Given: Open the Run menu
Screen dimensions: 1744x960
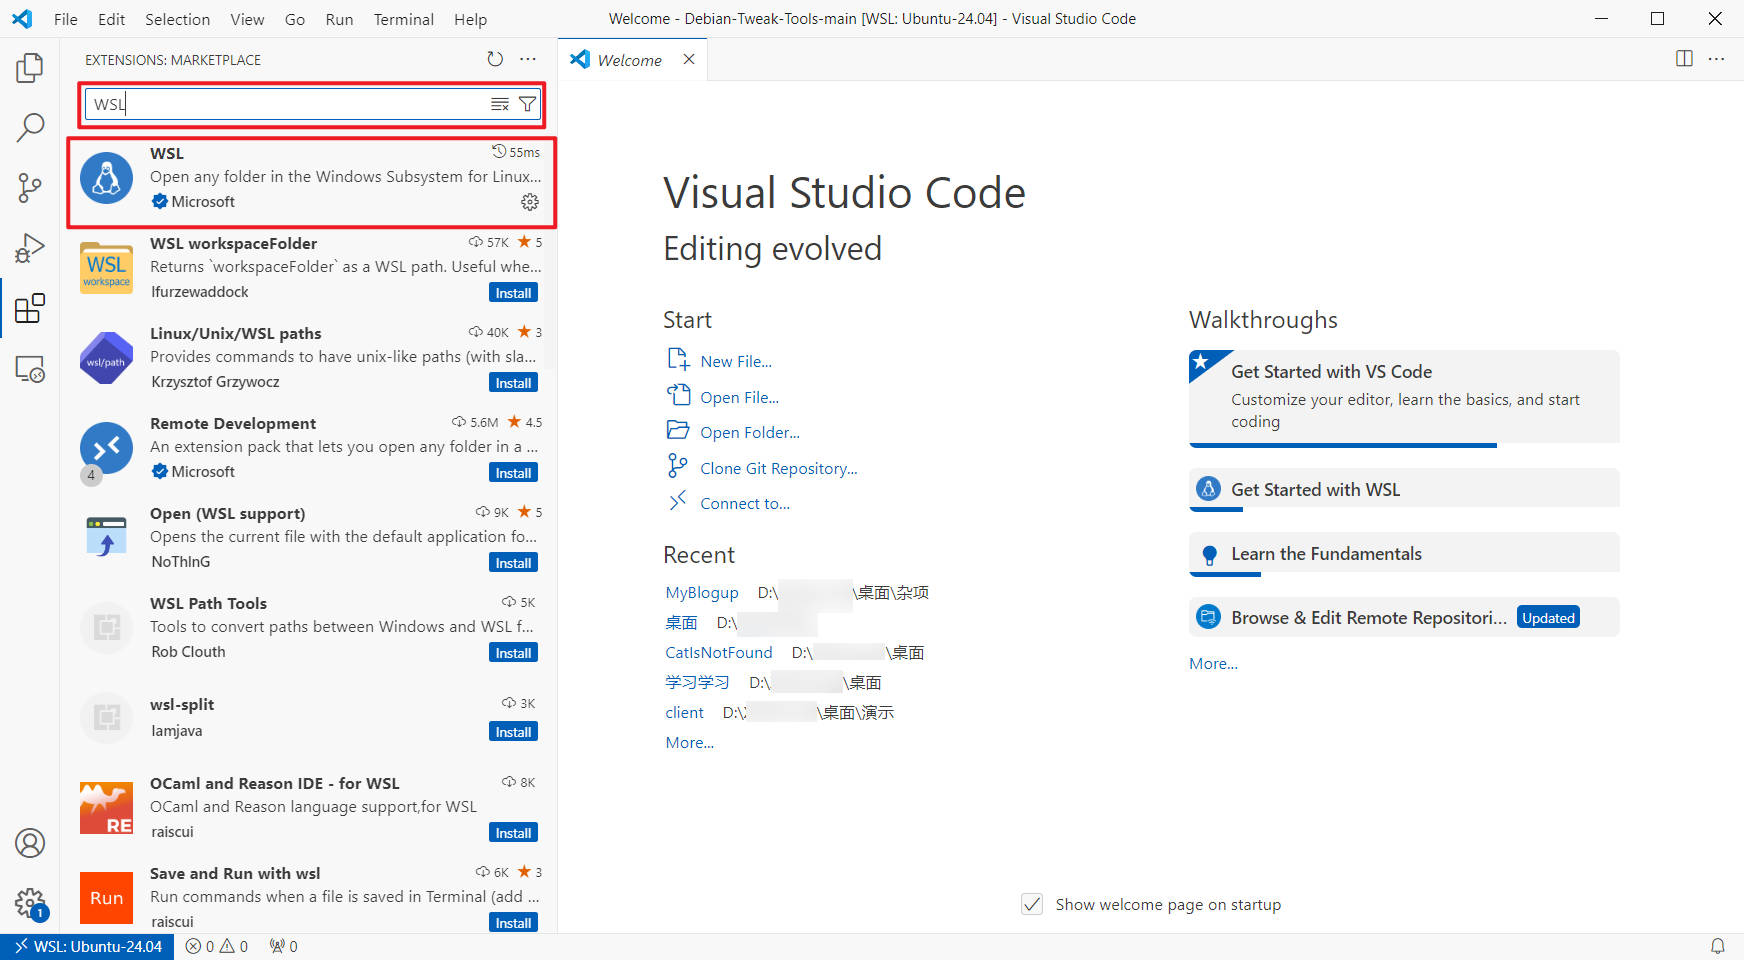Looking at the screenshot, I should tap(339, 19).
